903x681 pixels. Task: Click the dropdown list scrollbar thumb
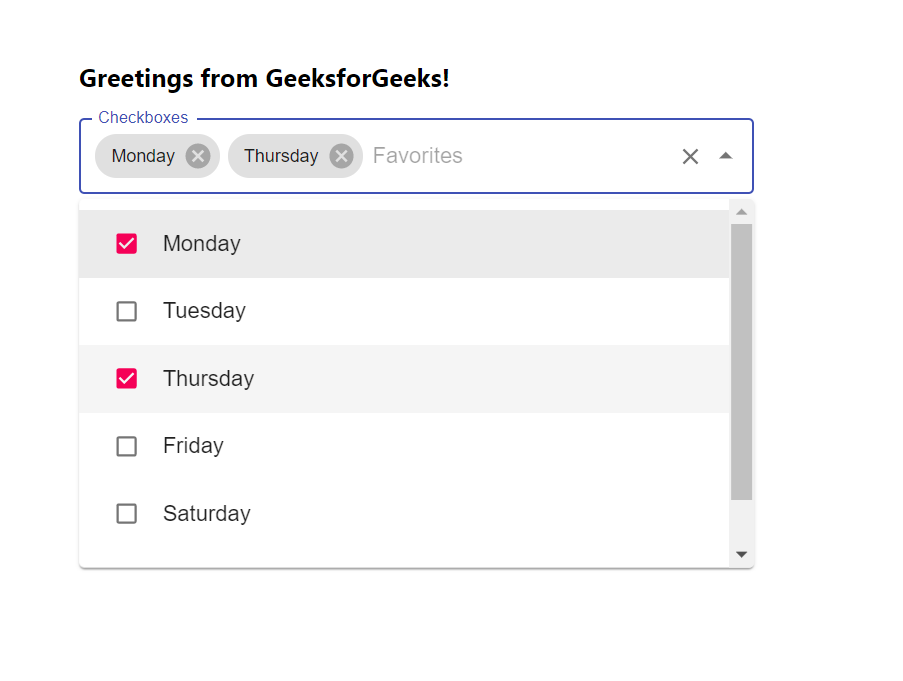pos(741,360)
